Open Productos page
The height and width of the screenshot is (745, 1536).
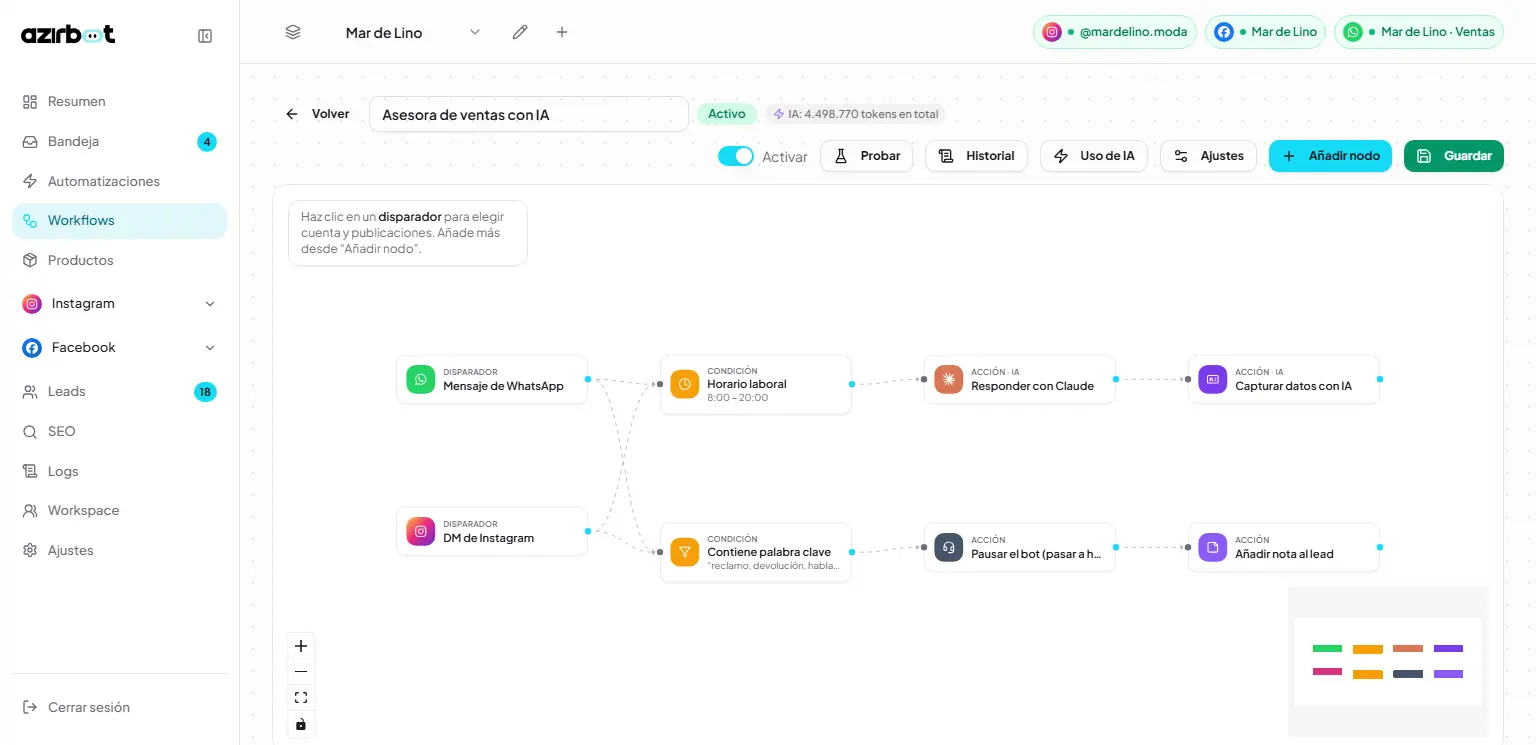coord(120,260)
